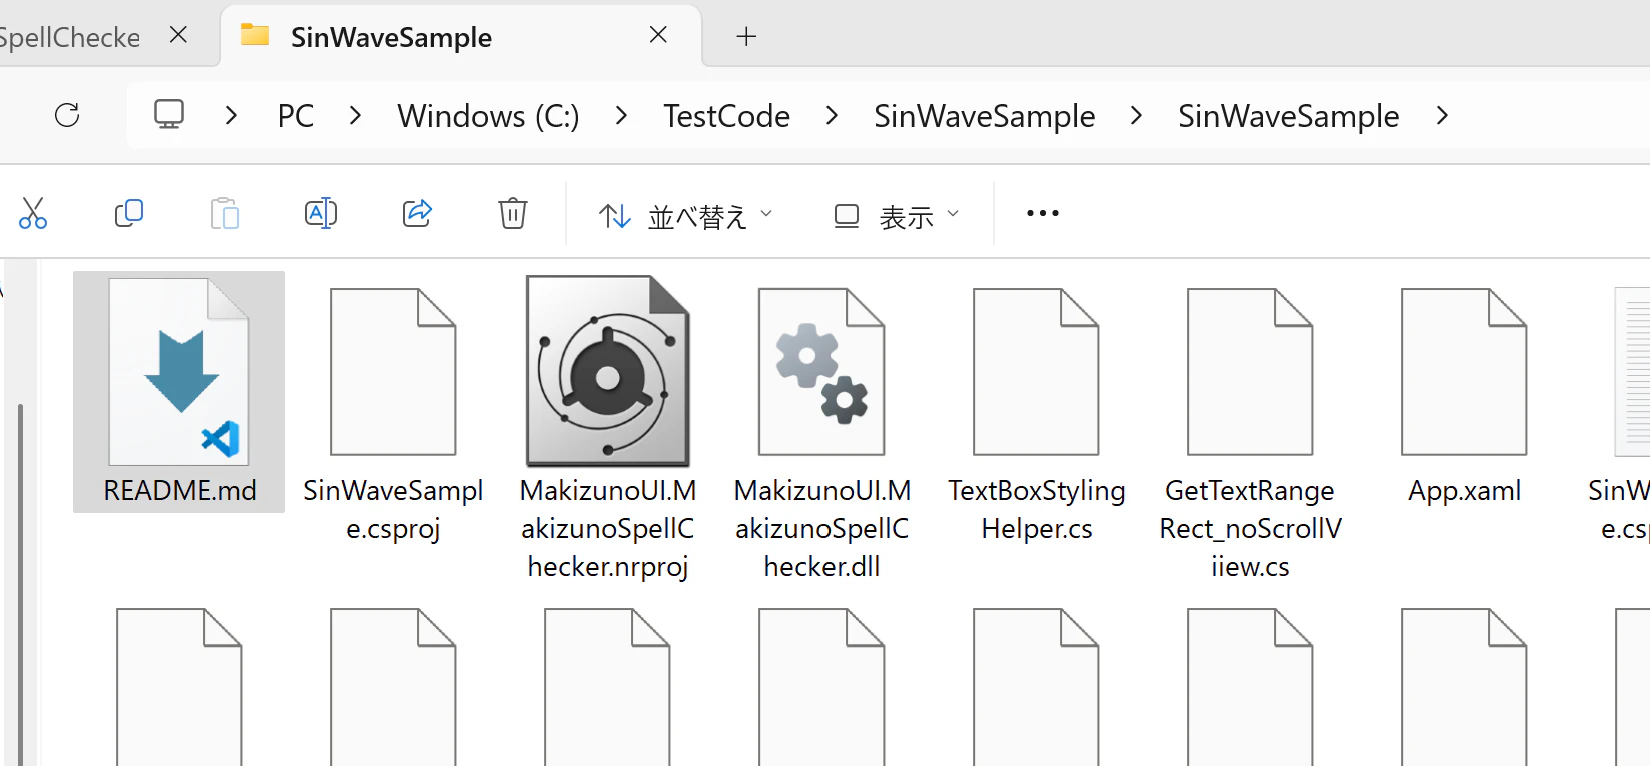
Task: Click the Paste clipboard icon
Action: (x=225, y=213)
